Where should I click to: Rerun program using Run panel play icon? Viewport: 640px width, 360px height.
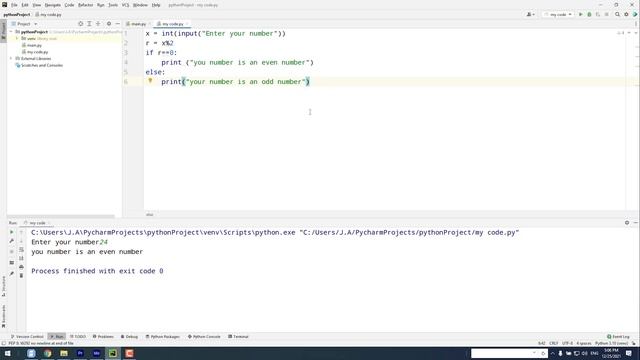point(11,232)
